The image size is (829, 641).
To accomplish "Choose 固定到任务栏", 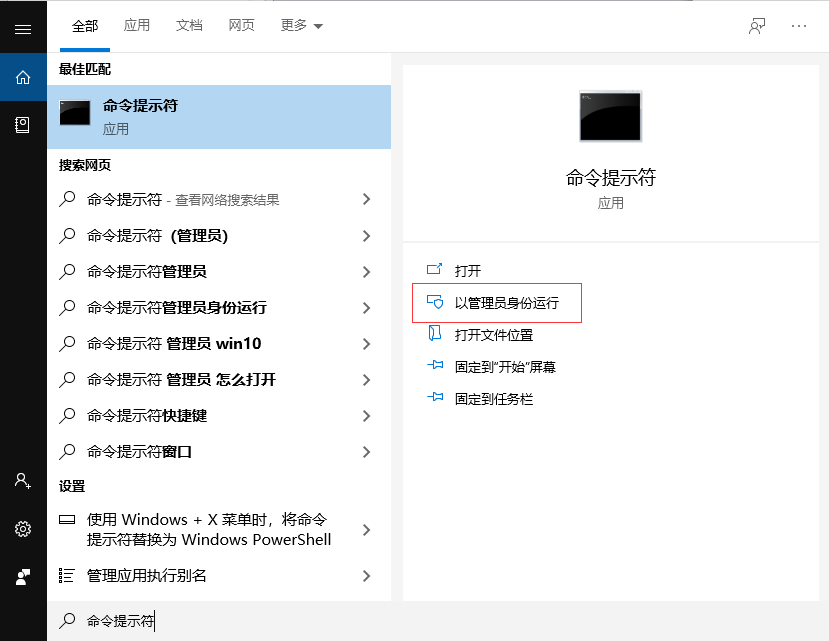I will click(x=494, y=399).
